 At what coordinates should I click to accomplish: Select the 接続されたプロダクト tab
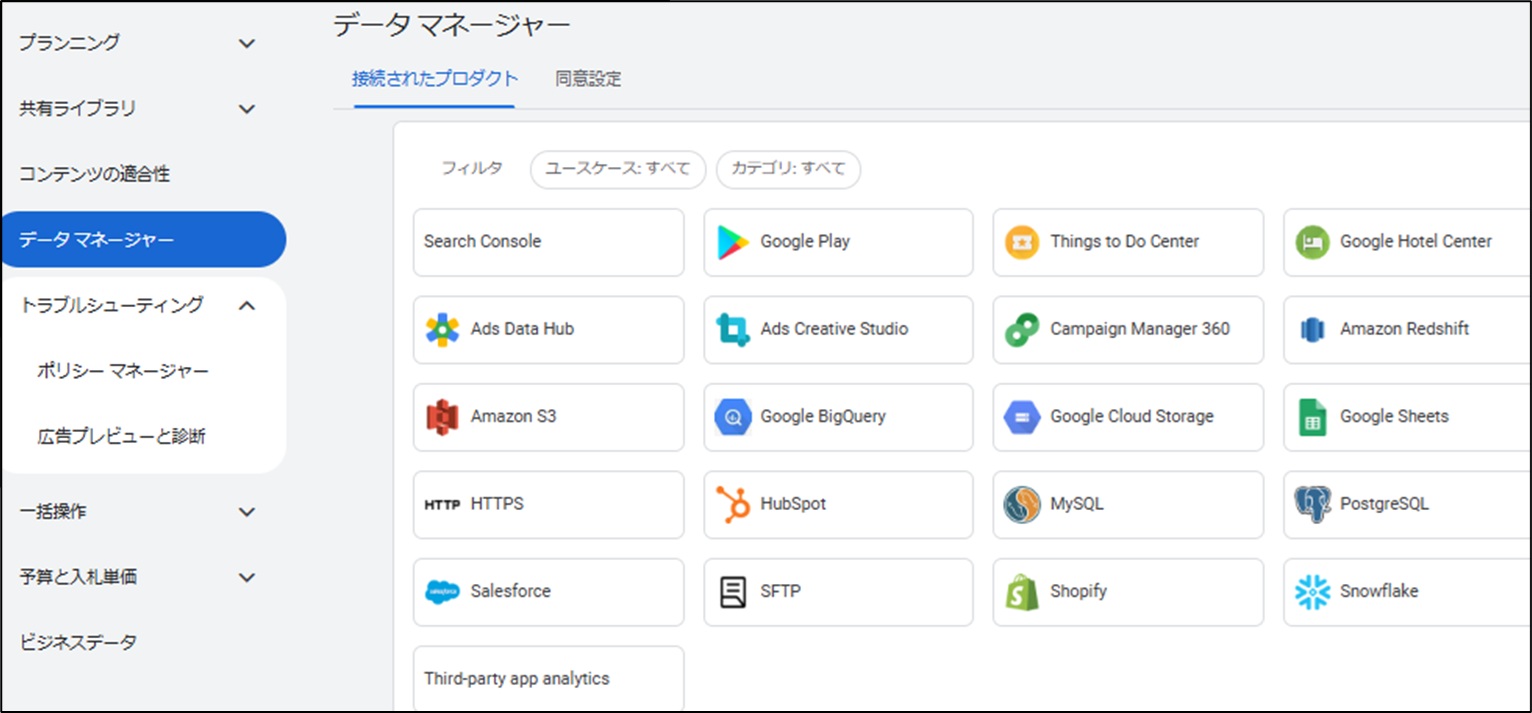pyautogui.click(x=434, y=79)
